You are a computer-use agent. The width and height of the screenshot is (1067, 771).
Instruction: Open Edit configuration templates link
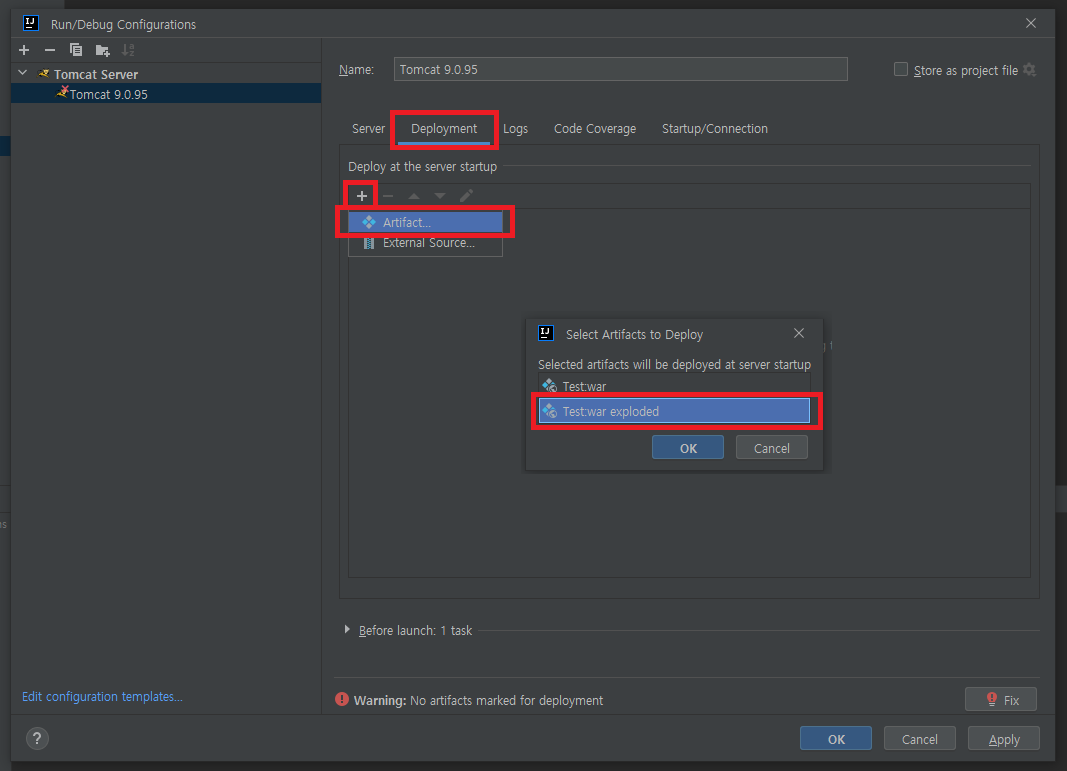(x=102, y=696)
